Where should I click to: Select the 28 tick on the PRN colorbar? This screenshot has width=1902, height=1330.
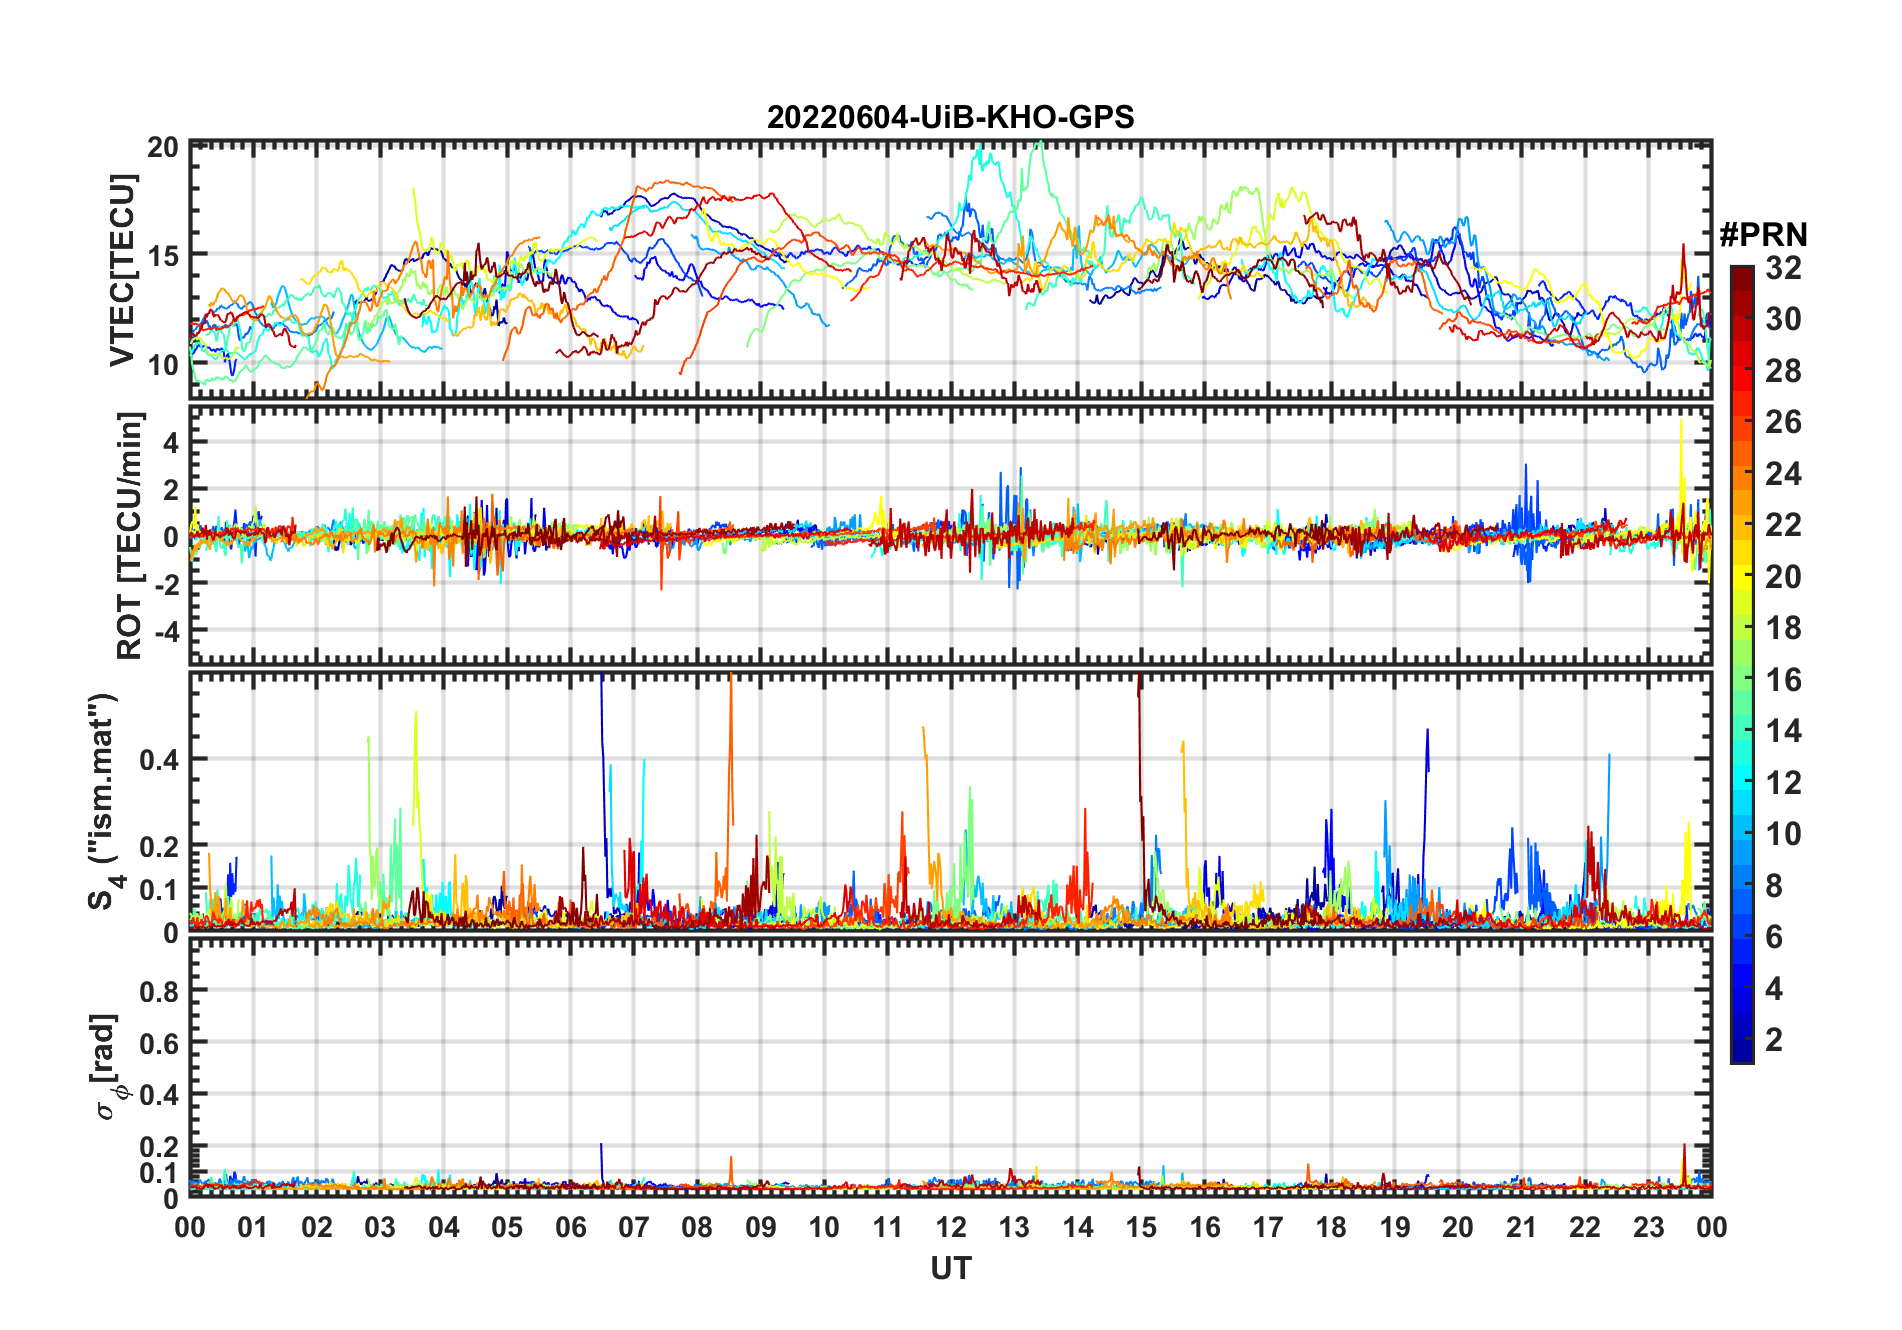1783,371
